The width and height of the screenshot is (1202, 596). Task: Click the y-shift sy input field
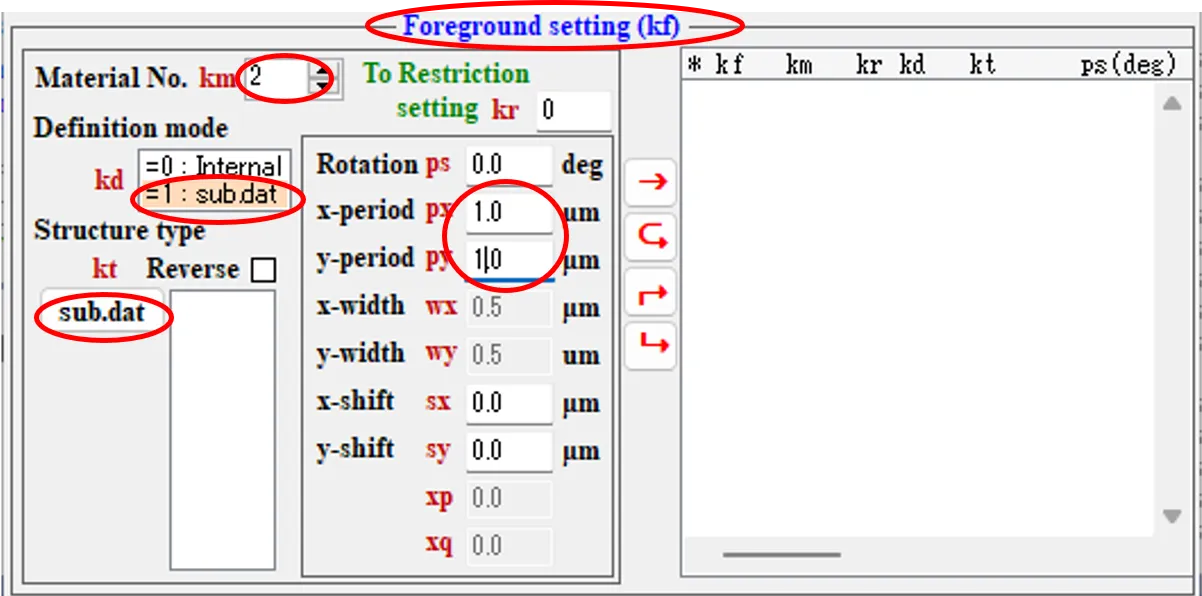tap(509, 451)
